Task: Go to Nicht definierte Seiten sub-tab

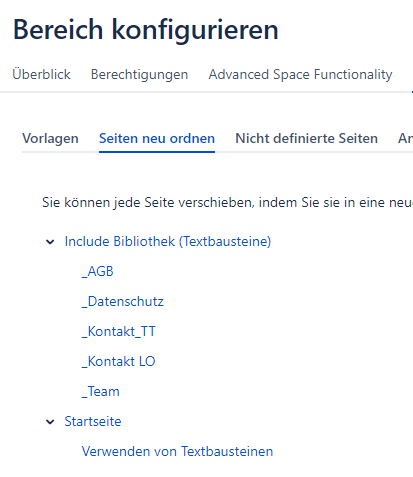Action: pos(306,138)
